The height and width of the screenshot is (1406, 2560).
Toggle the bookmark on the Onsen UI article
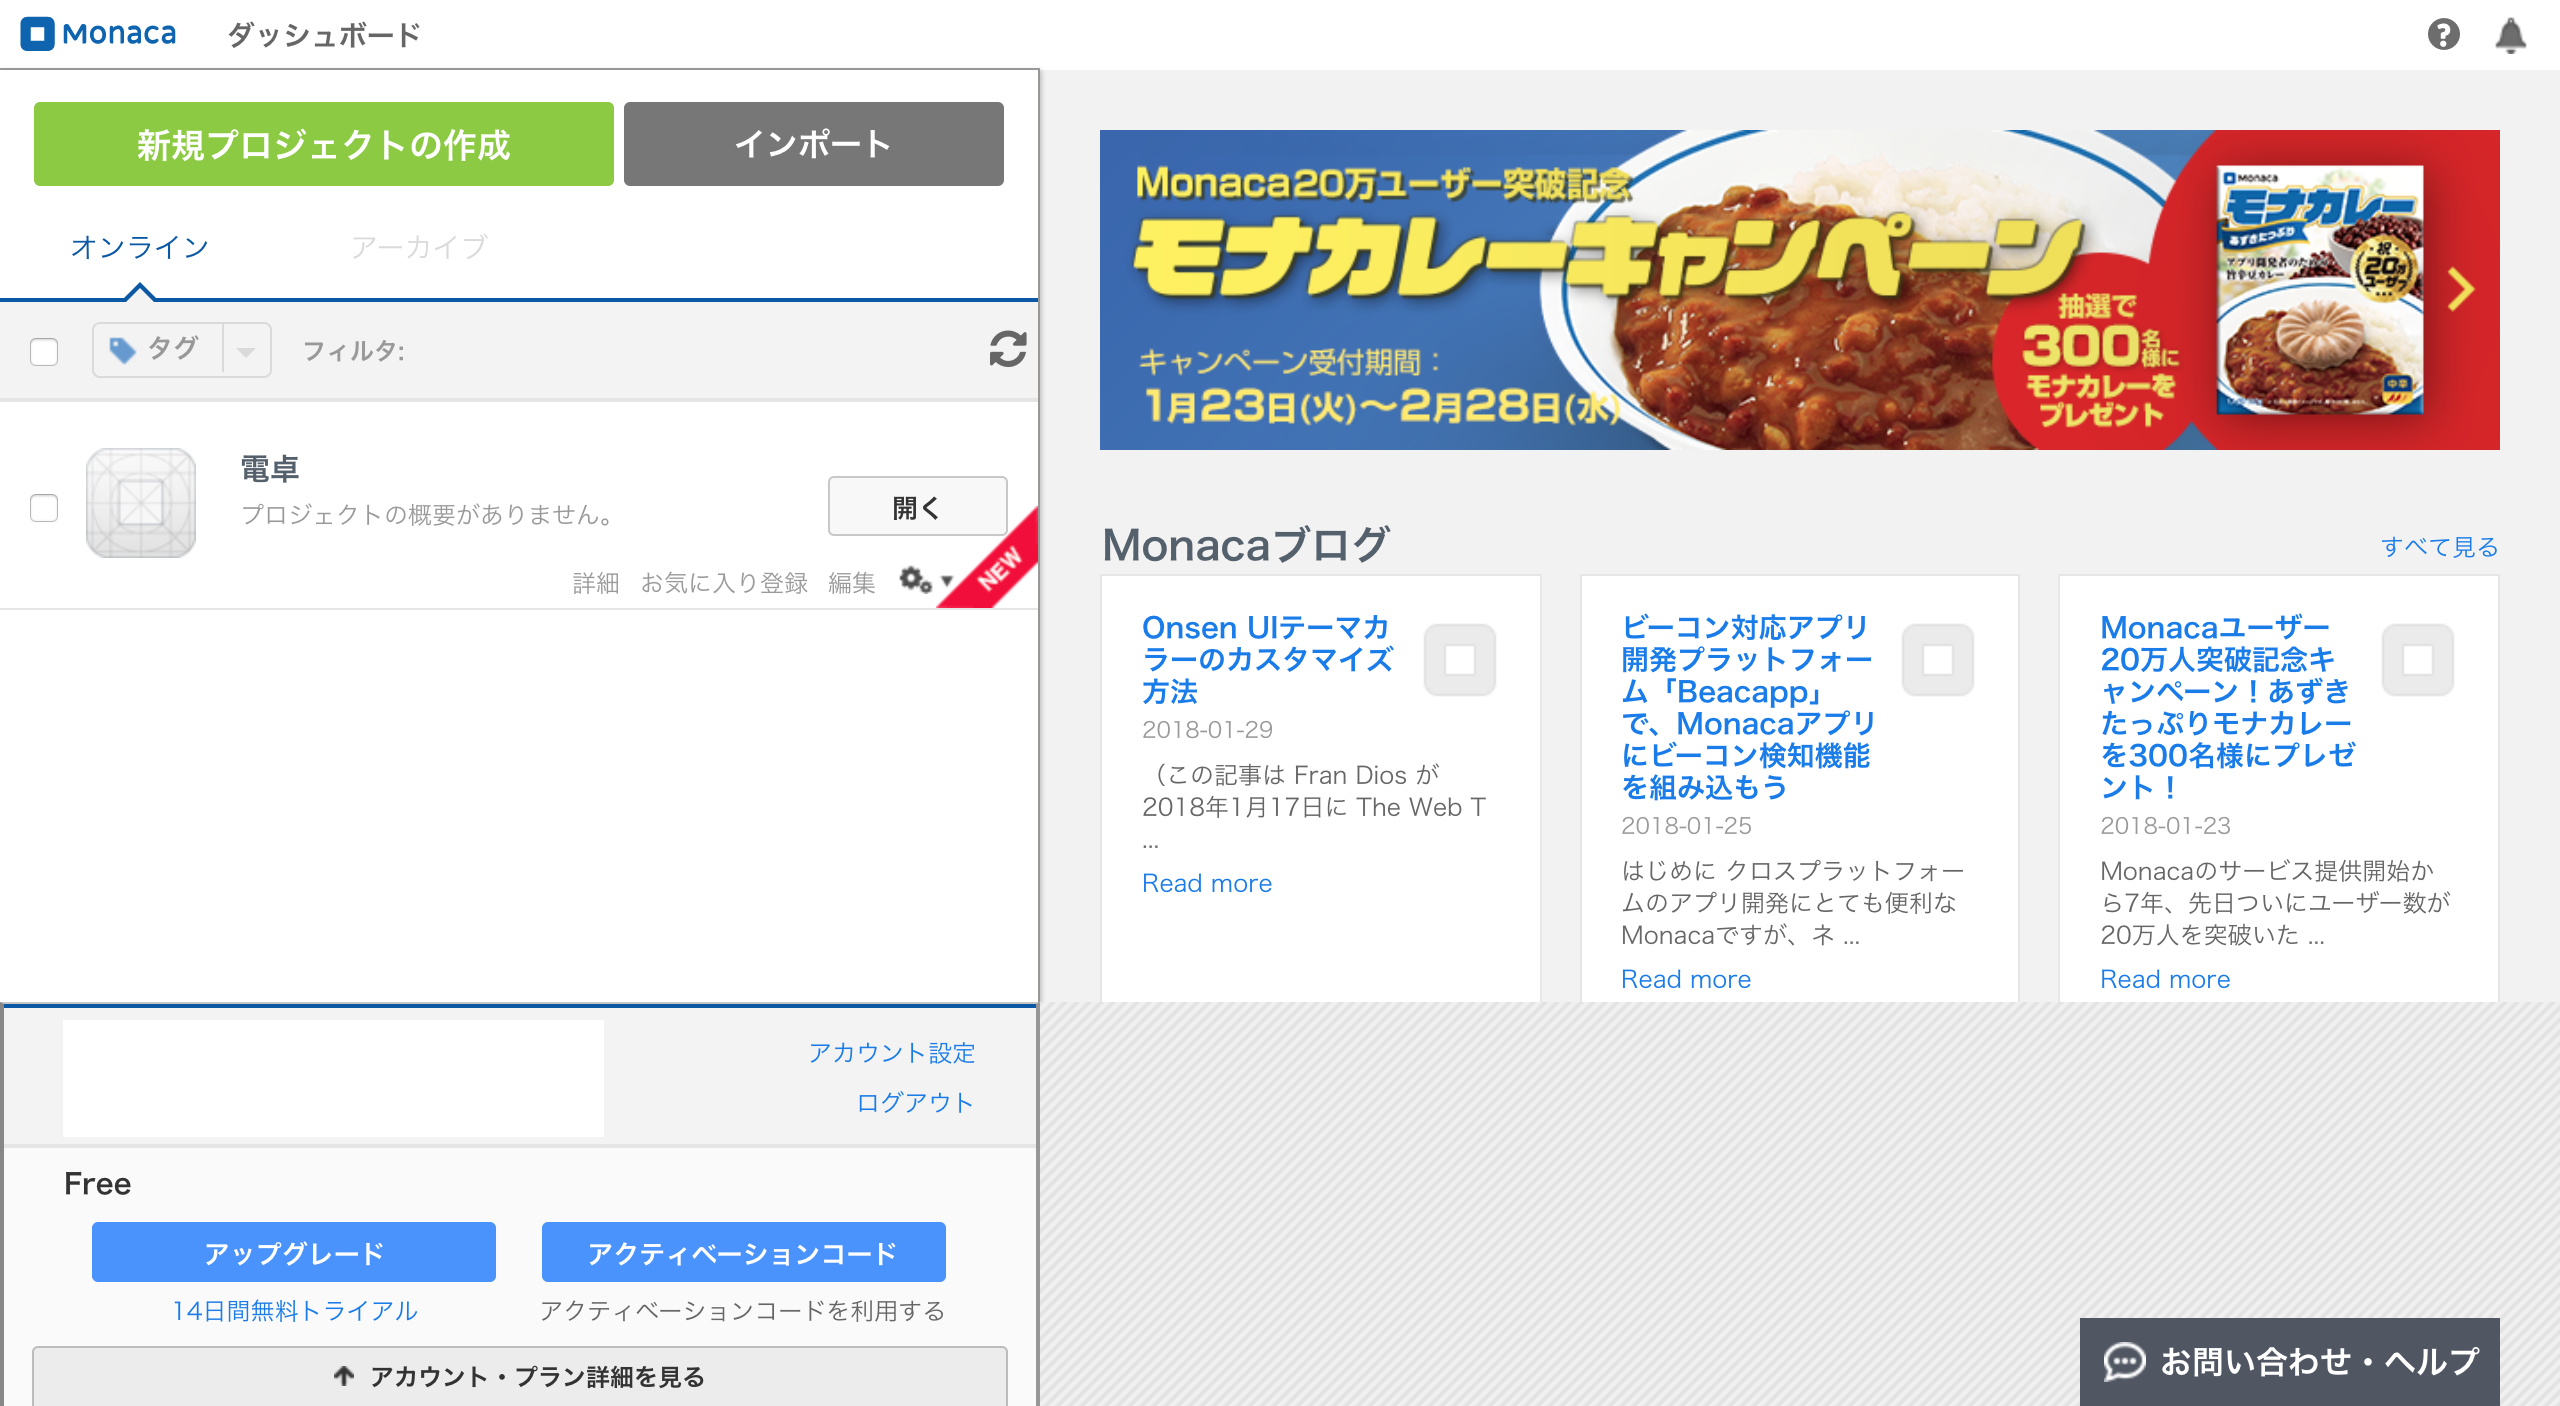tap(1459, 659)
